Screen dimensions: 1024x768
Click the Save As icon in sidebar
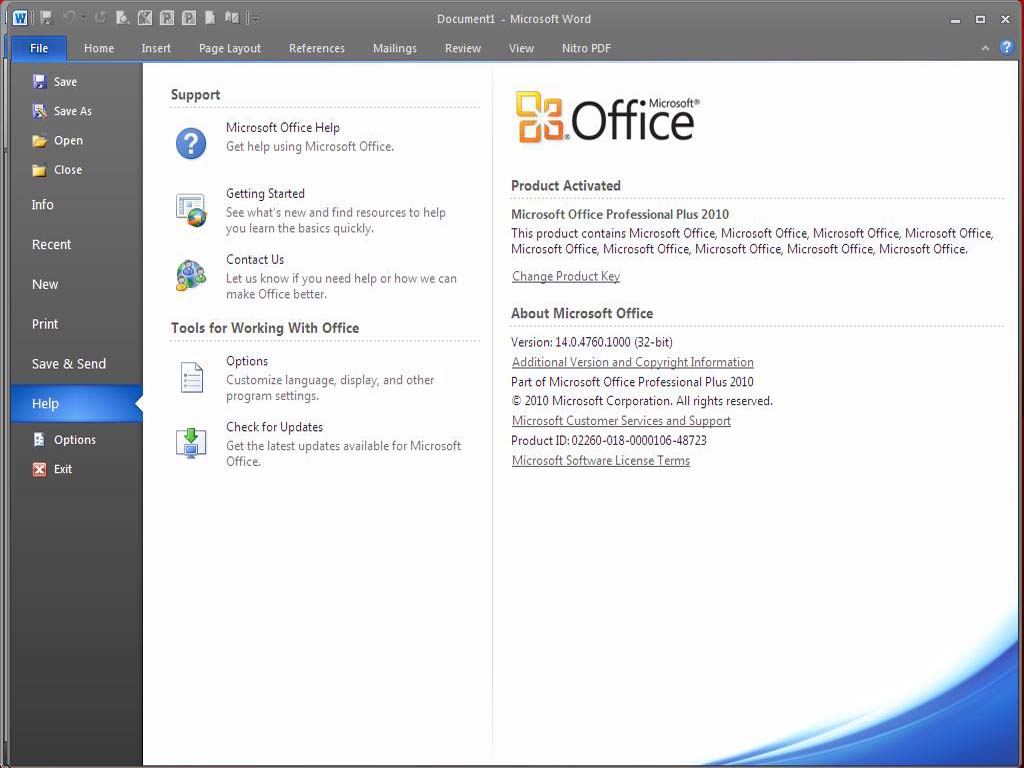click(x=40, y=111)
